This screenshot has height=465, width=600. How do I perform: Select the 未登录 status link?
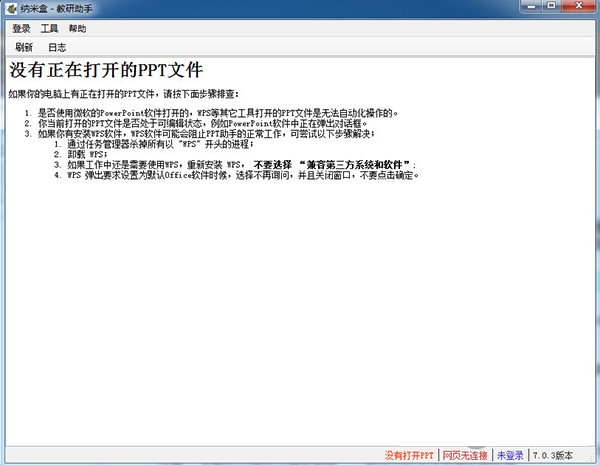point(510,454)
